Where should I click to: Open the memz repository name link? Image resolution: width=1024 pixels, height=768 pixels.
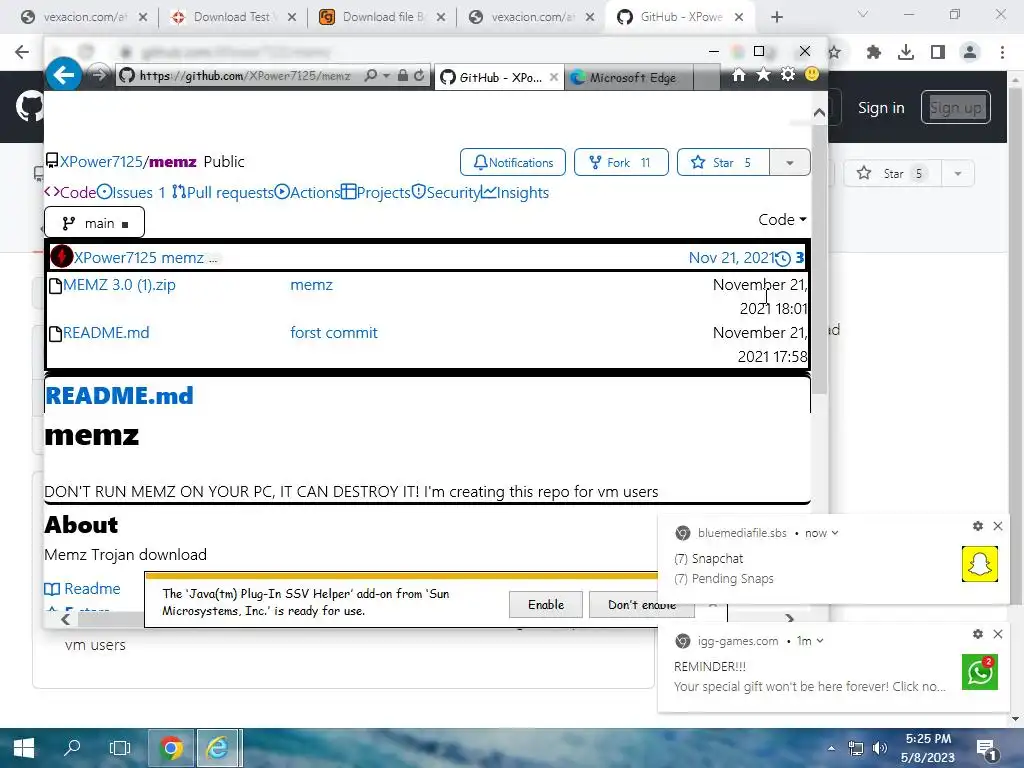point(172,161)
